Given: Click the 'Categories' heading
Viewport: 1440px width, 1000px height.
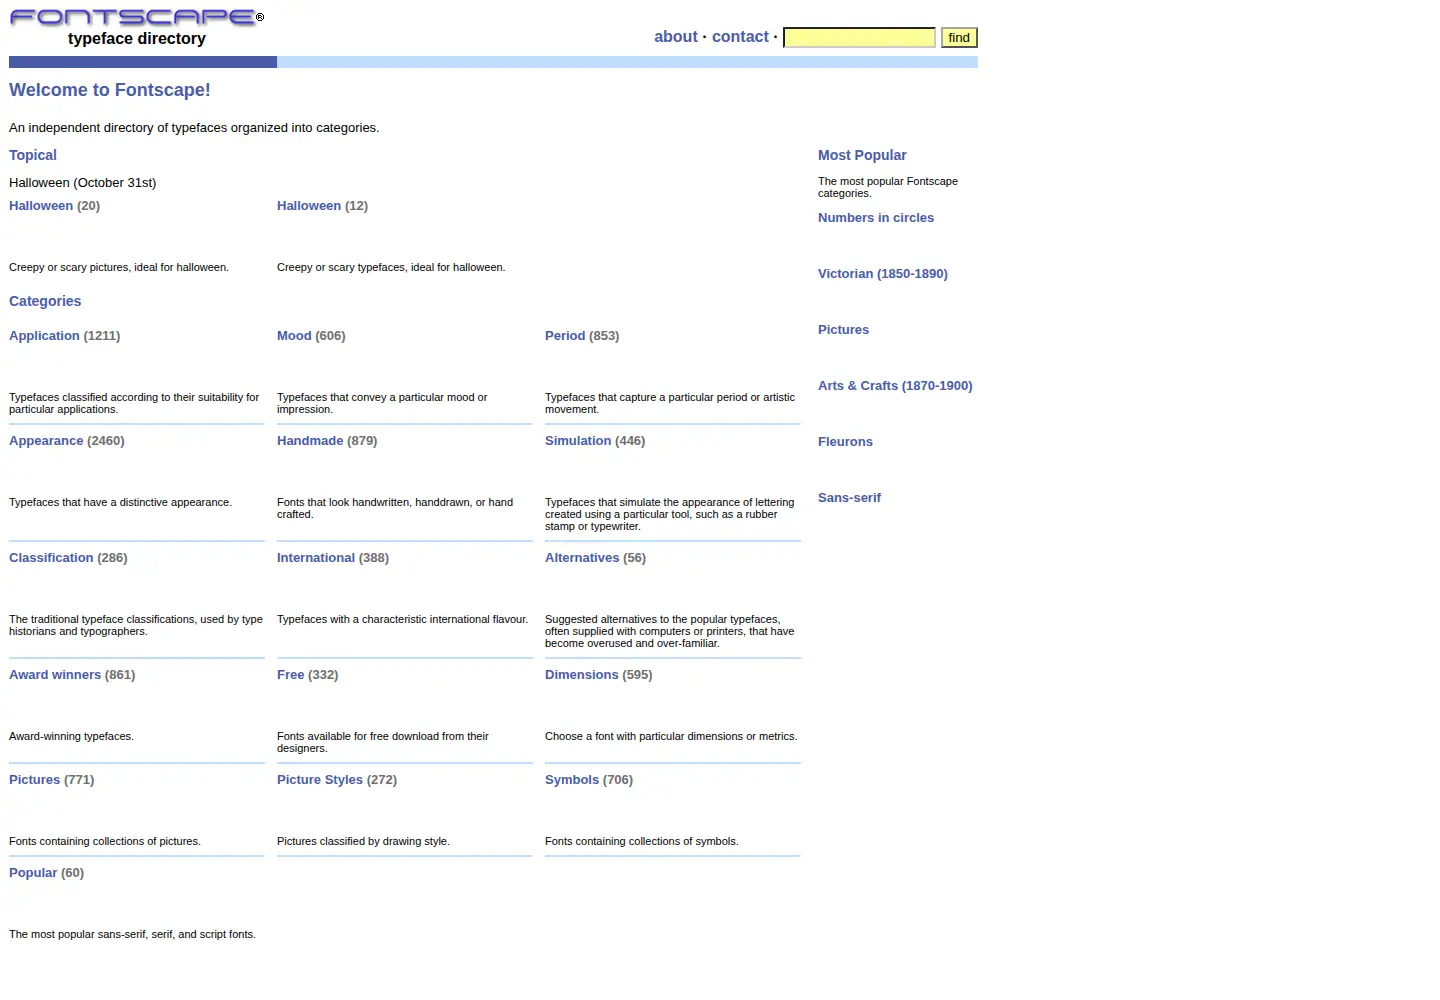Looking at the screenshot, I should [x=45, y=301].
